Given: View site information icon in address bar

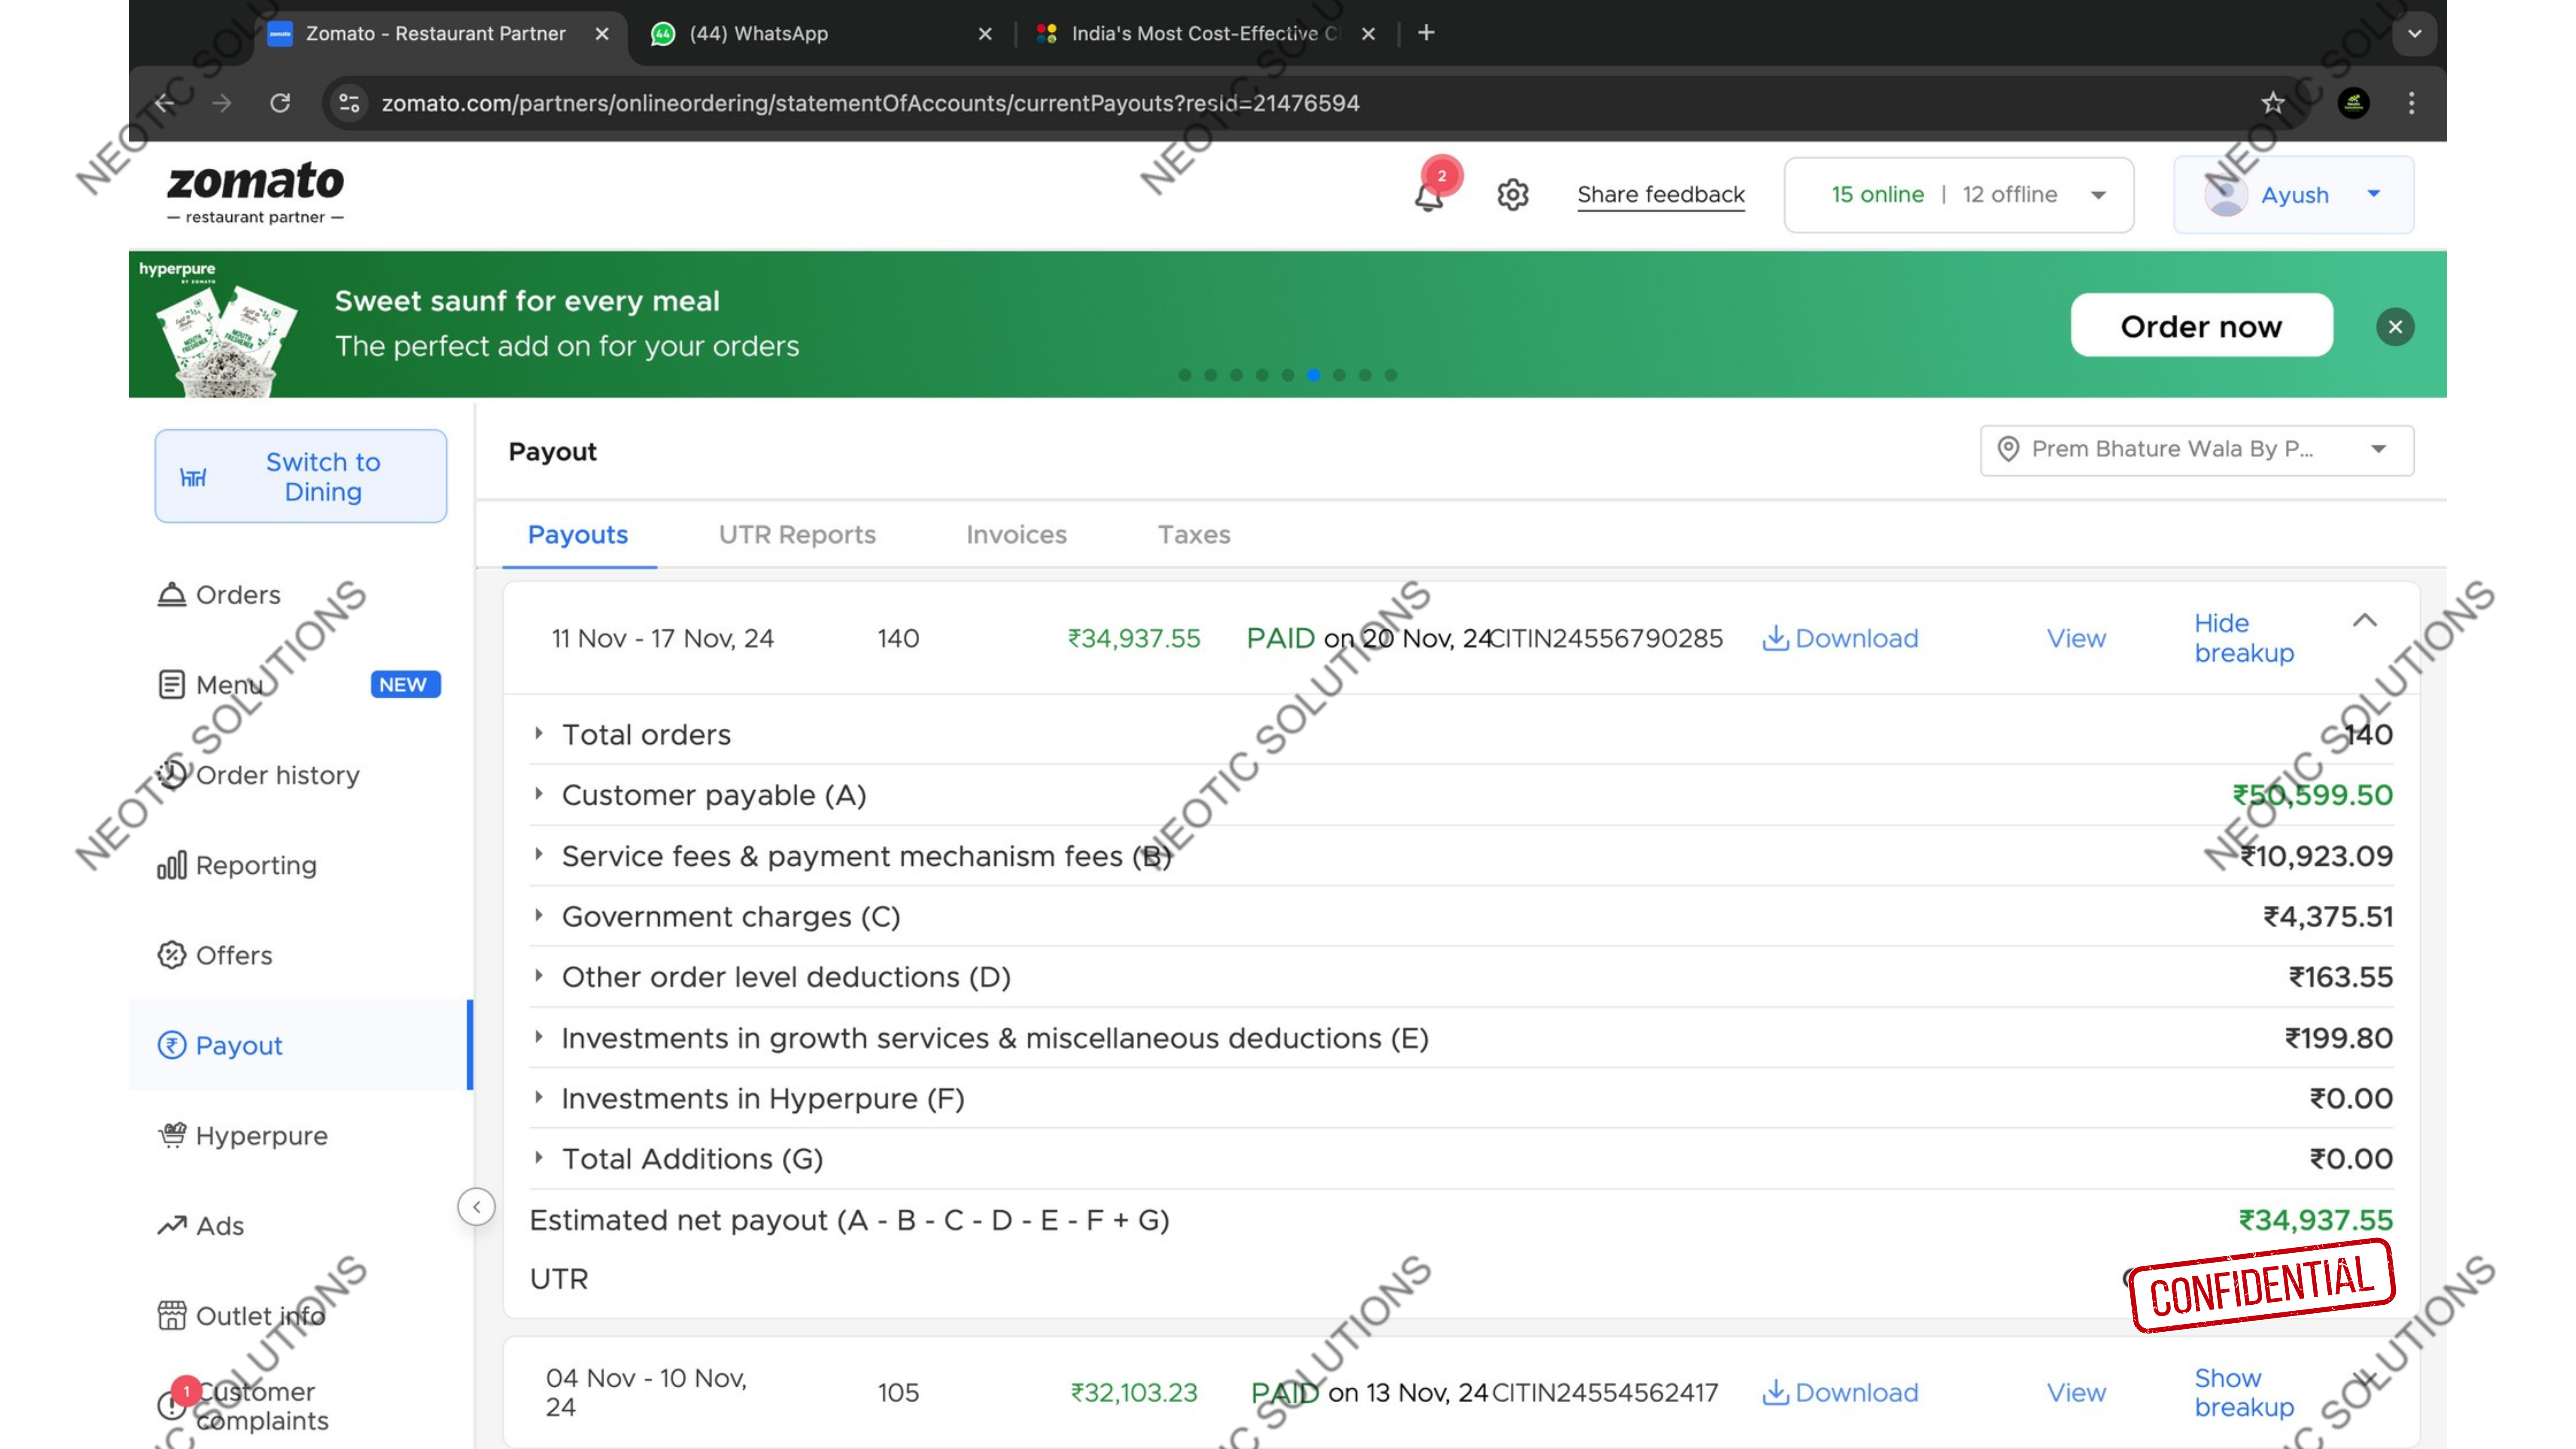Looking at the screenshot, I should pos(349,103).
